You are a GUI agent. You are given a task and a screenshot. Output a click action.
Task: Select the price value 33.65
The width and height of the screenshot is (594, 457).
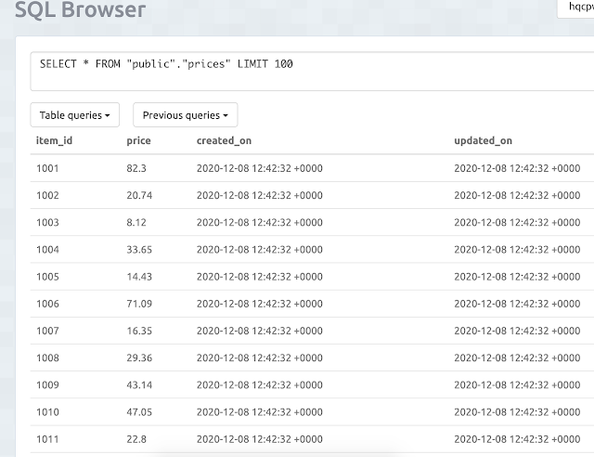[x=139, y=249]
